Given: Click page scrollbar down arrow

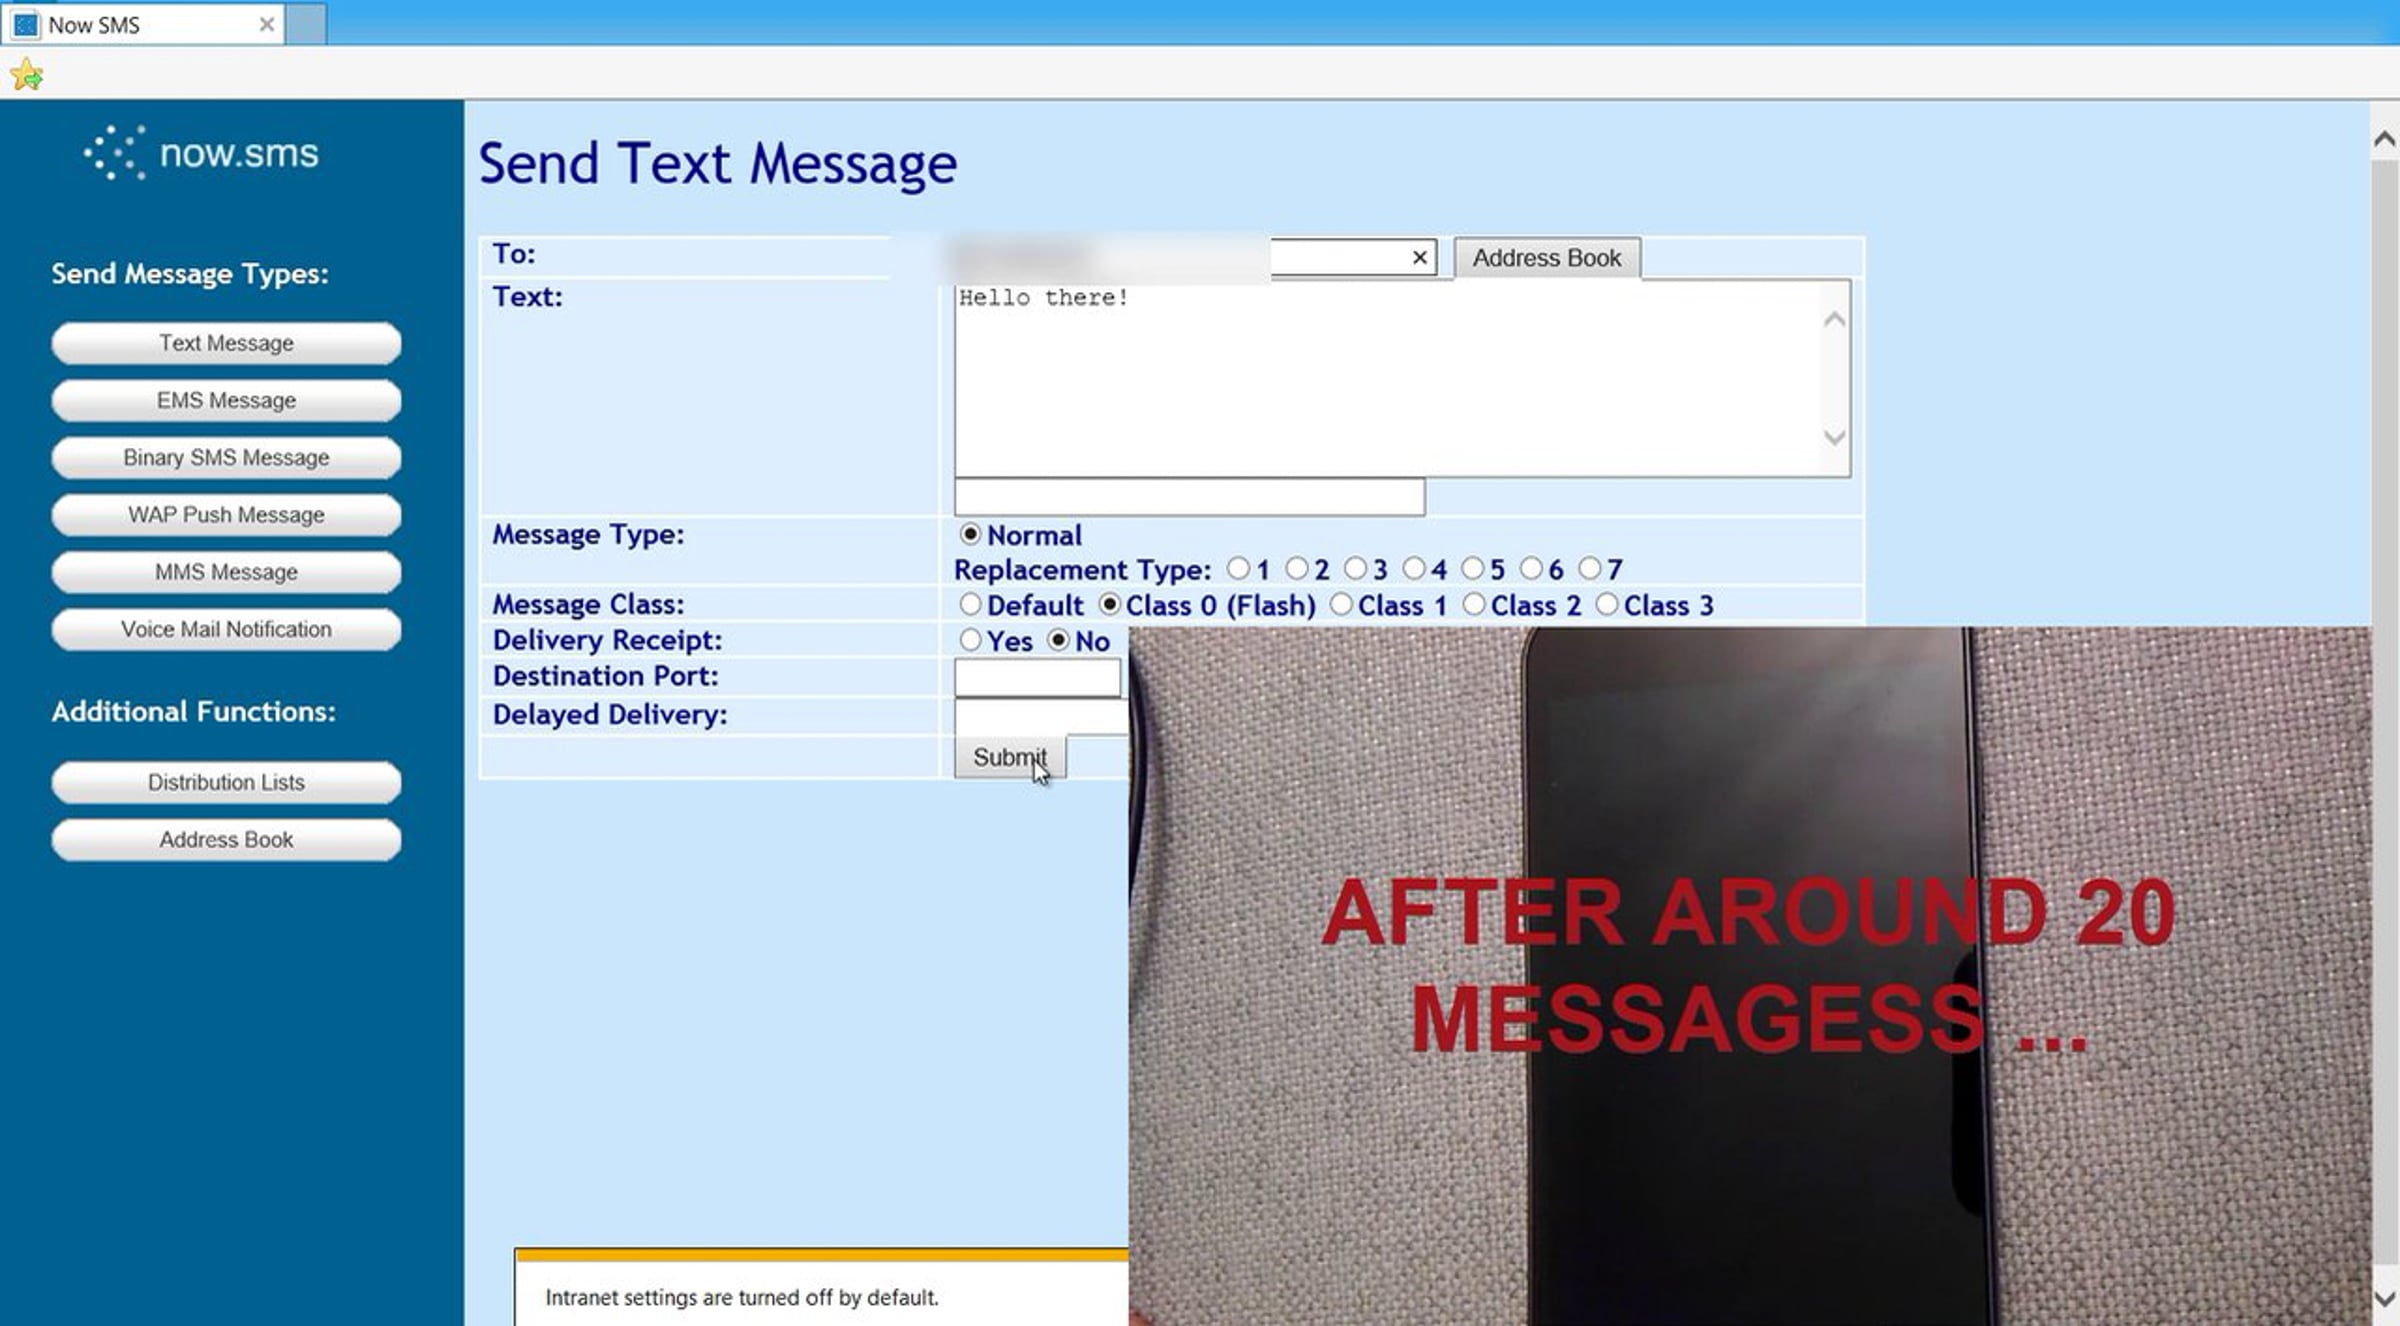Looking at the screenshot, I should pyautogui.click(x=2385, y=1298).
